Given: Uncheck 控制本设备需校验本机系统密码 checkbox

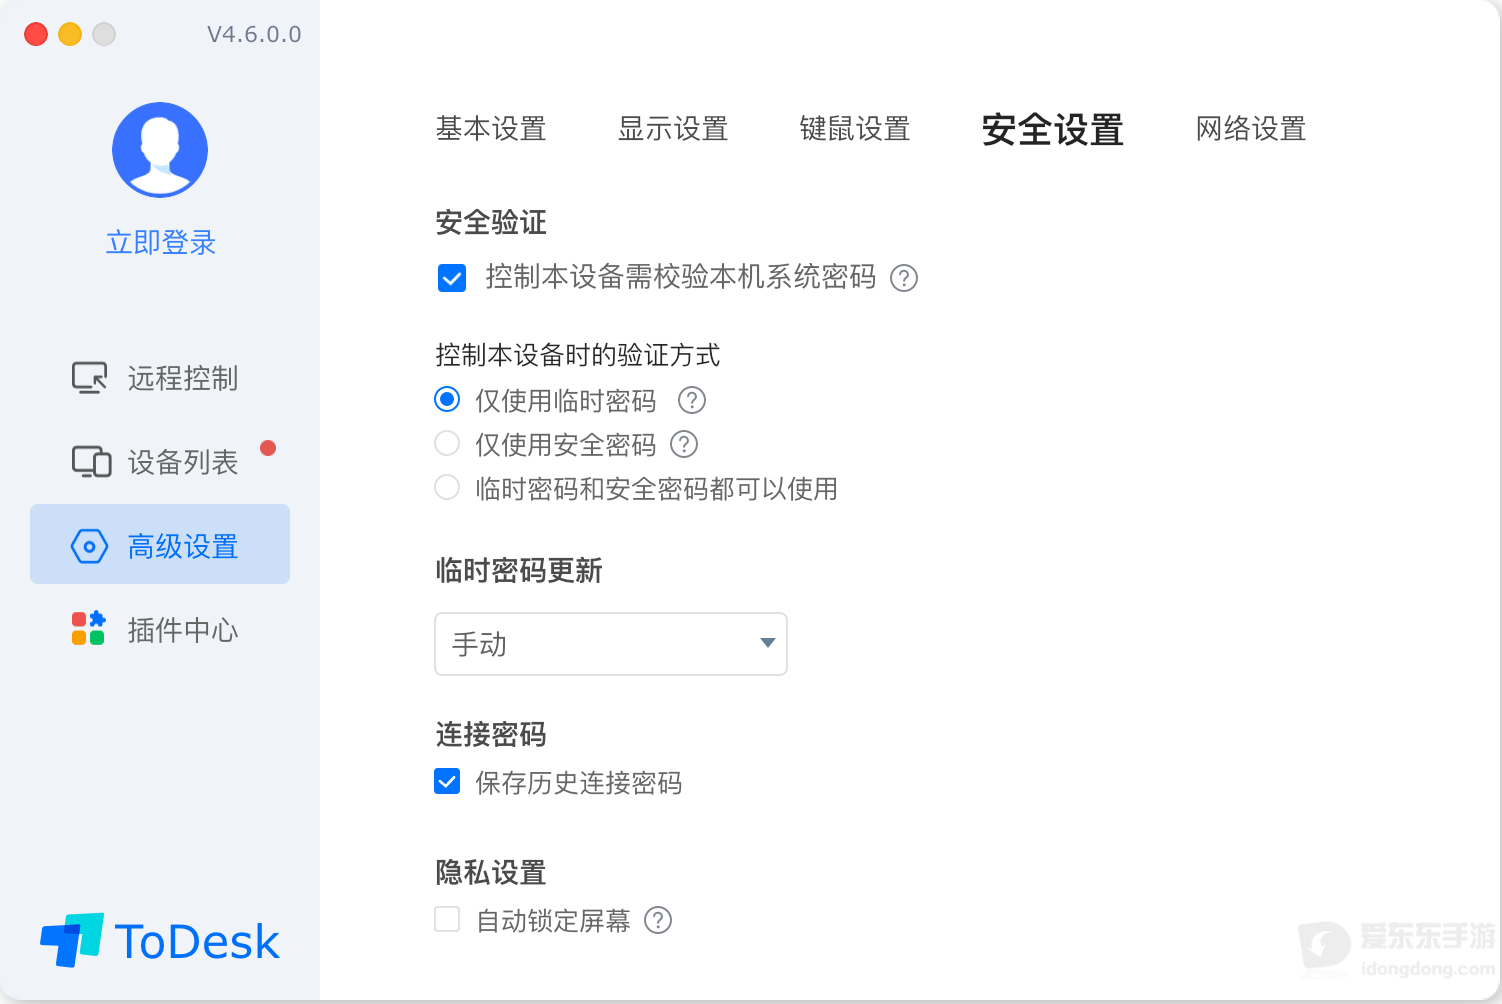Looking at the screenshot, I should [452, 278].
